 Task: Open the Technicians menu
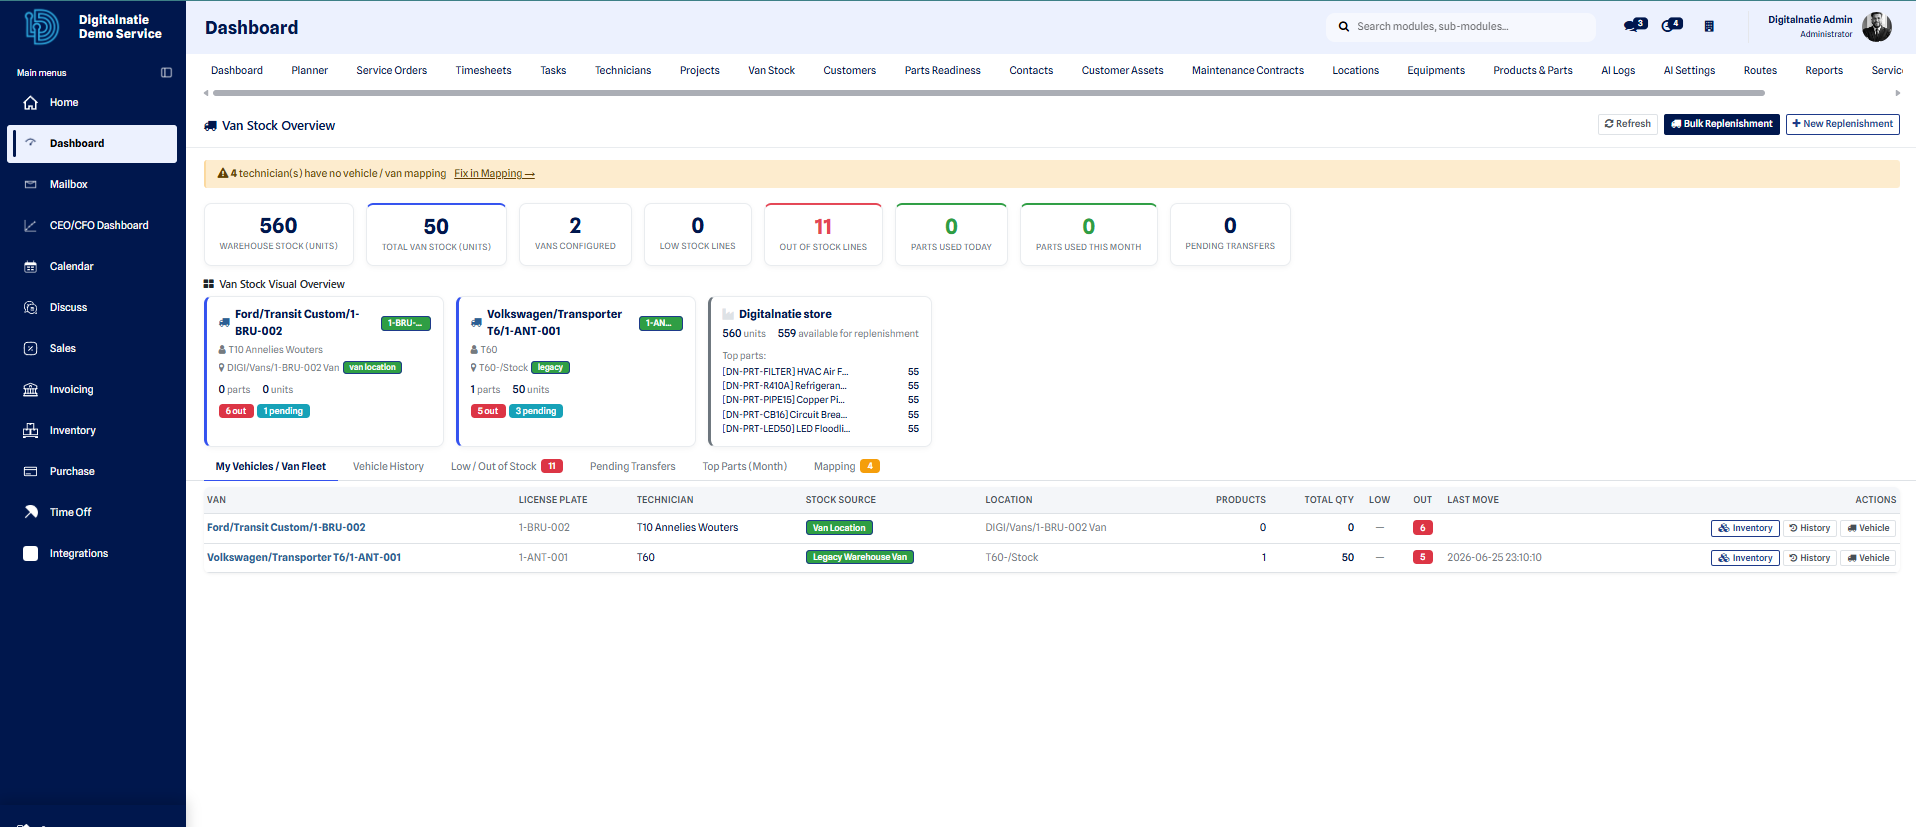point(623,70)
